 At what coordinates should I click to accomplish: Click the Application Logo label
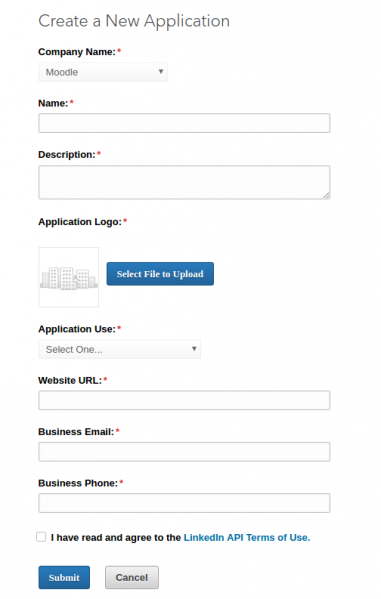coord(80,222)
